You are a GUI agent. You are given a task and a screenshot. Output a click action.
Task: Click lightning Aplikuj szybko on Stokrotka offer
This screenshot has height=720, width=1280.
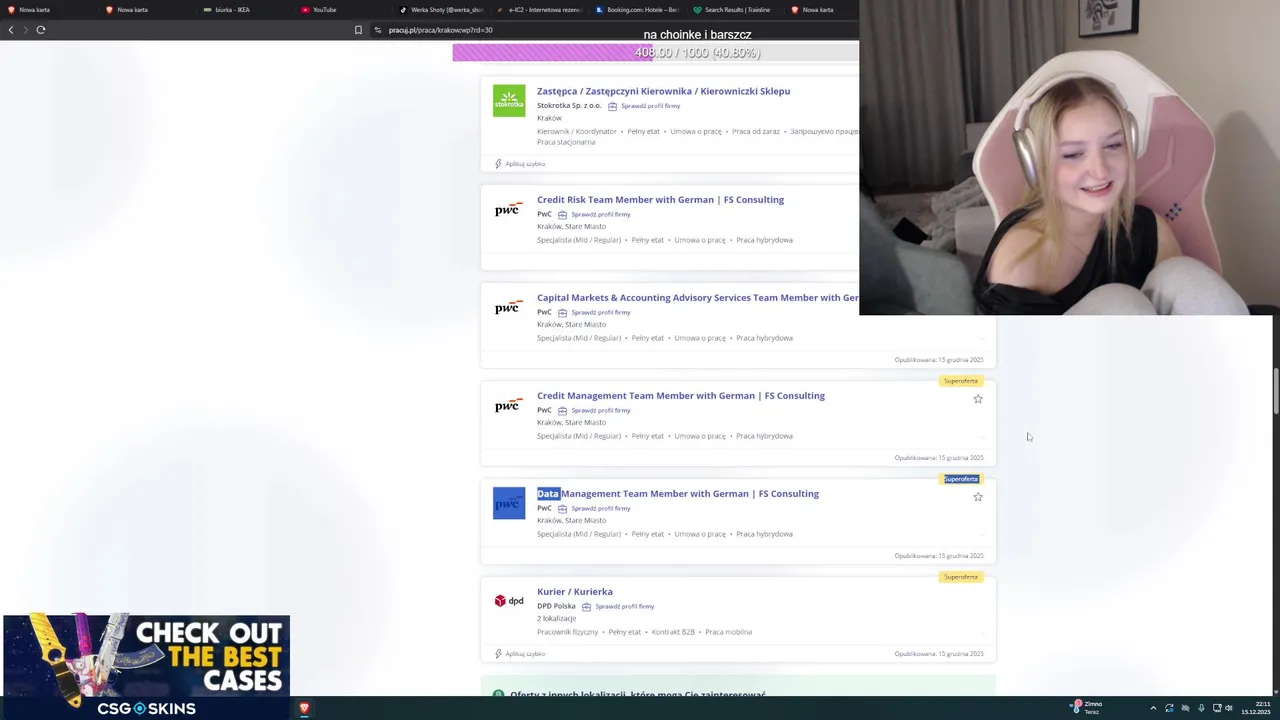[x=520, y=164]
